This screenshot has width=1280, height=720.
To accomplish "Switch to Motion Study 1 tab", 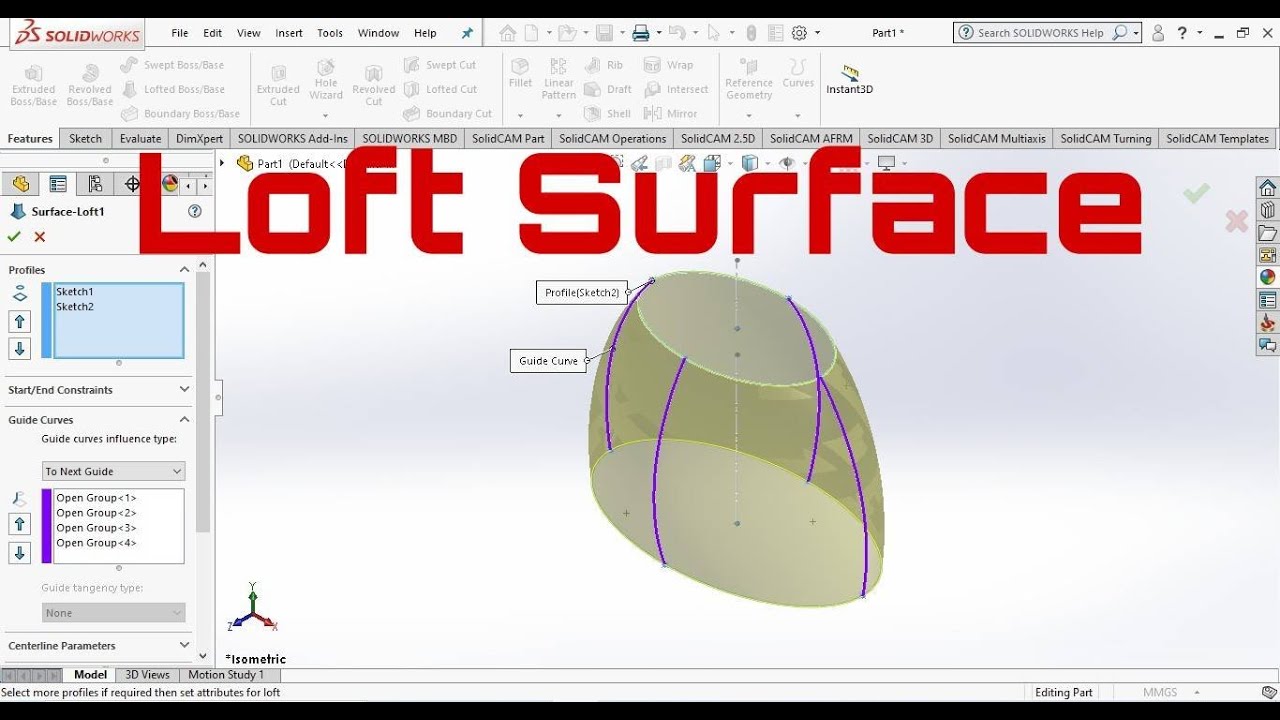I will coord(226,675).
